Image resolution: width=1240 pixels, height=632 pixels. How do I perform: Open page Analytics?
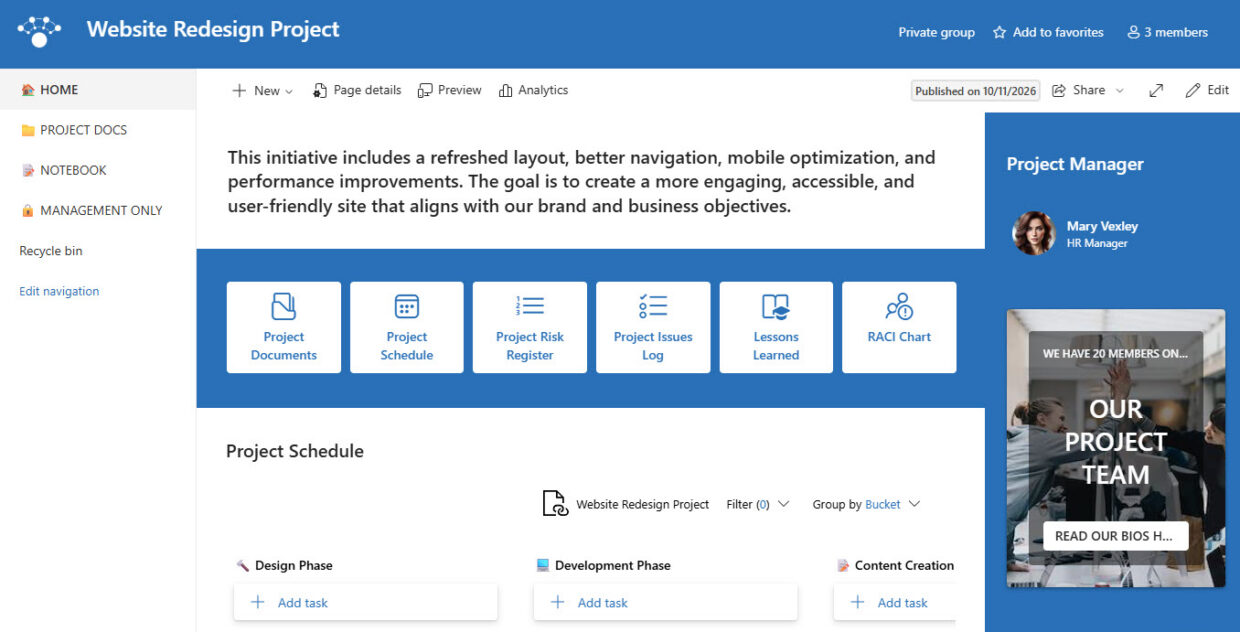[x=533, y=90]
